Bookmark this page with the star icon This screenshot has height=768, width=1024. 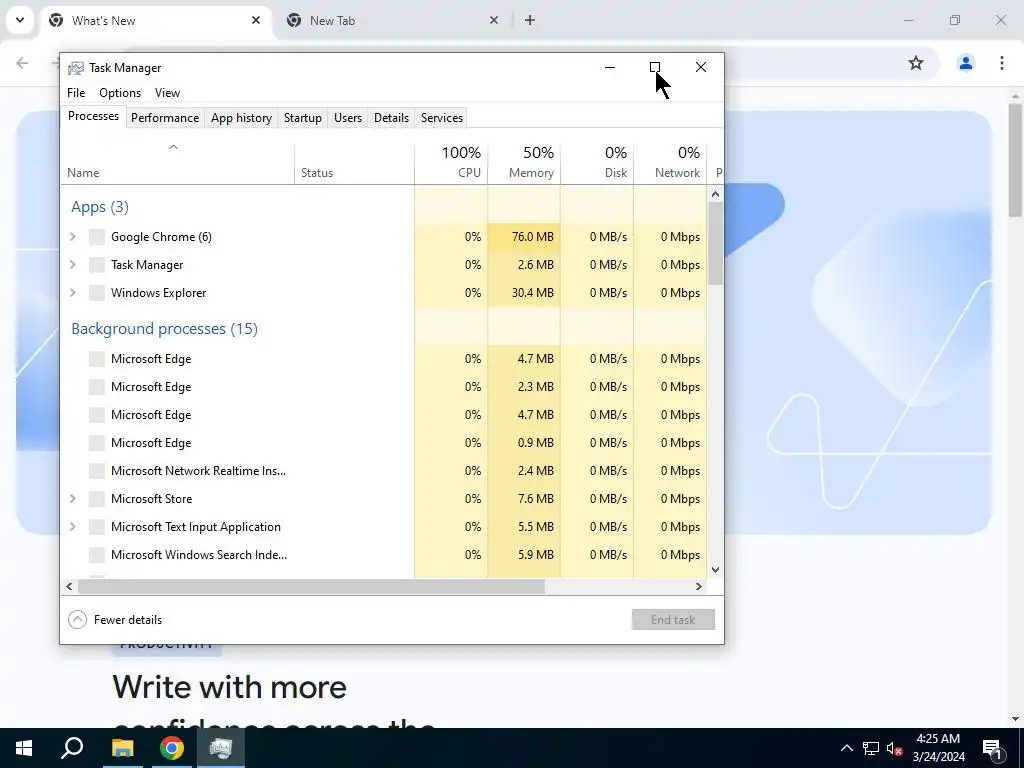coord(916,63)
